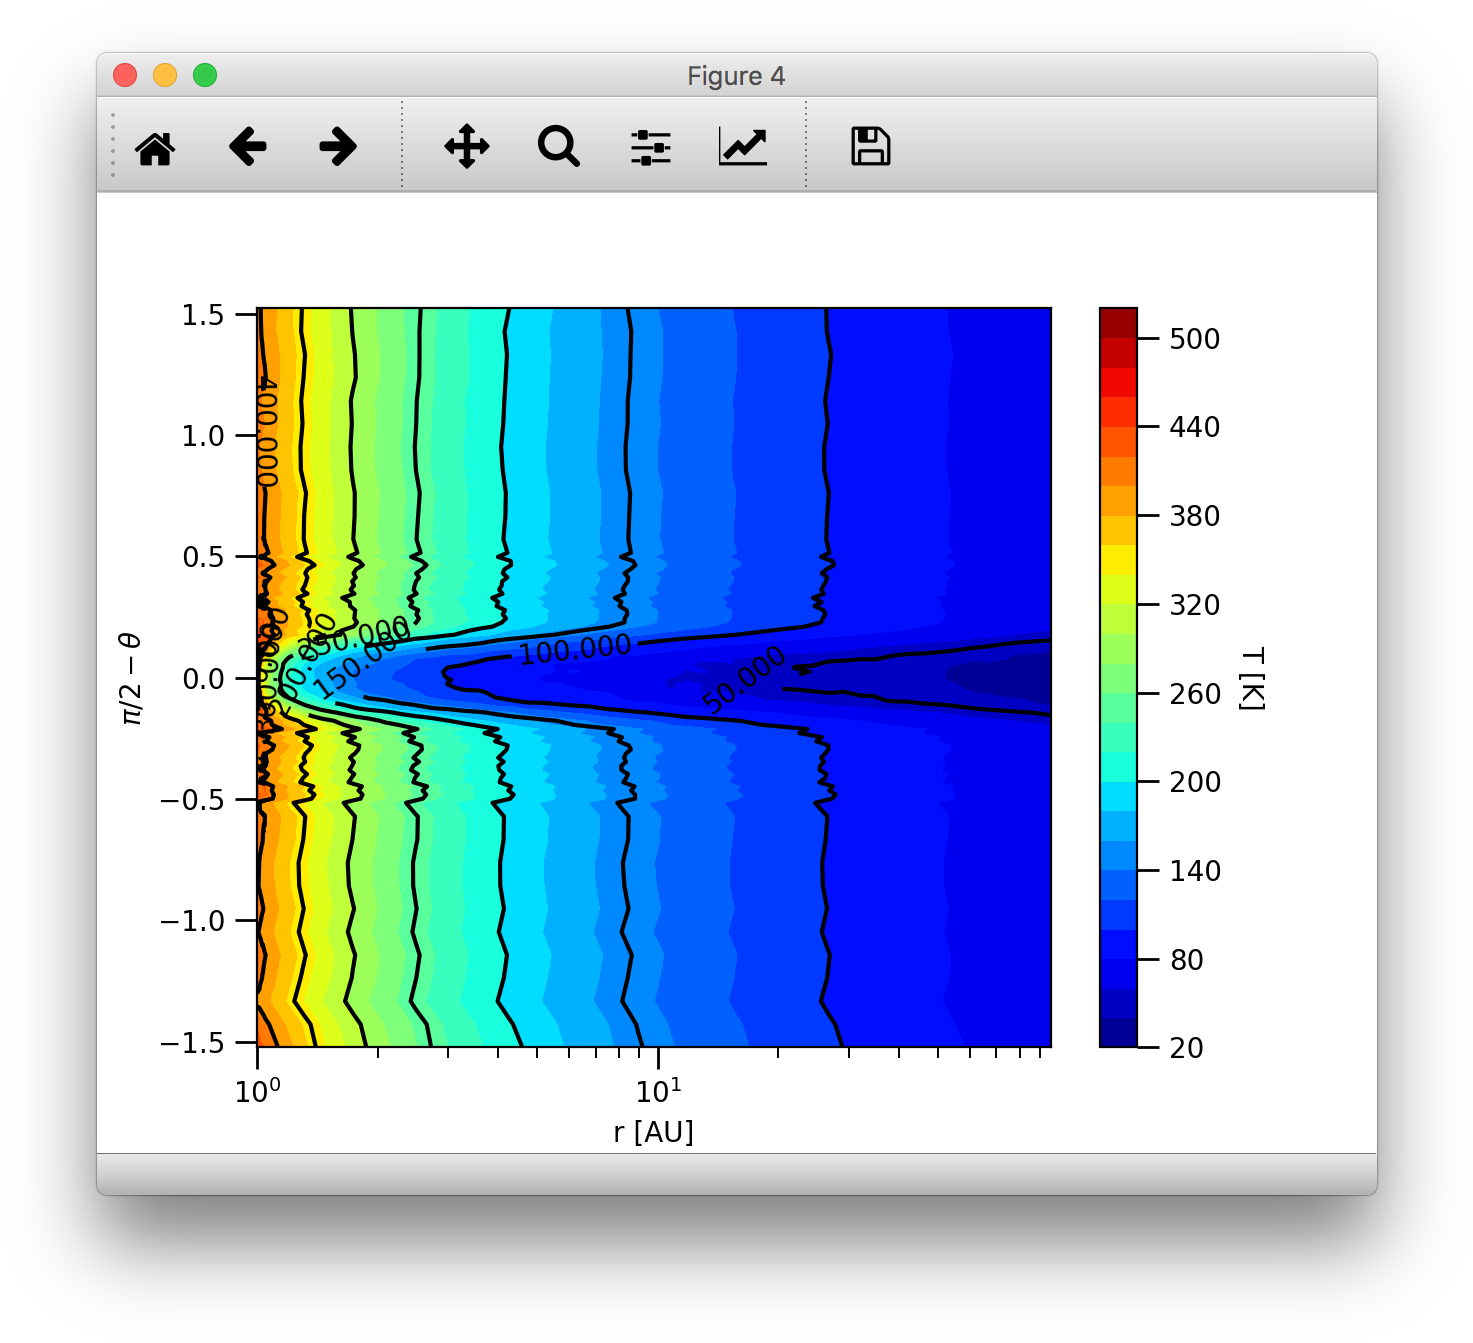Viewport: 1473px width, 1343px height.
Task: Reset the plot to original view with Home icon
Action: (155, 147)
